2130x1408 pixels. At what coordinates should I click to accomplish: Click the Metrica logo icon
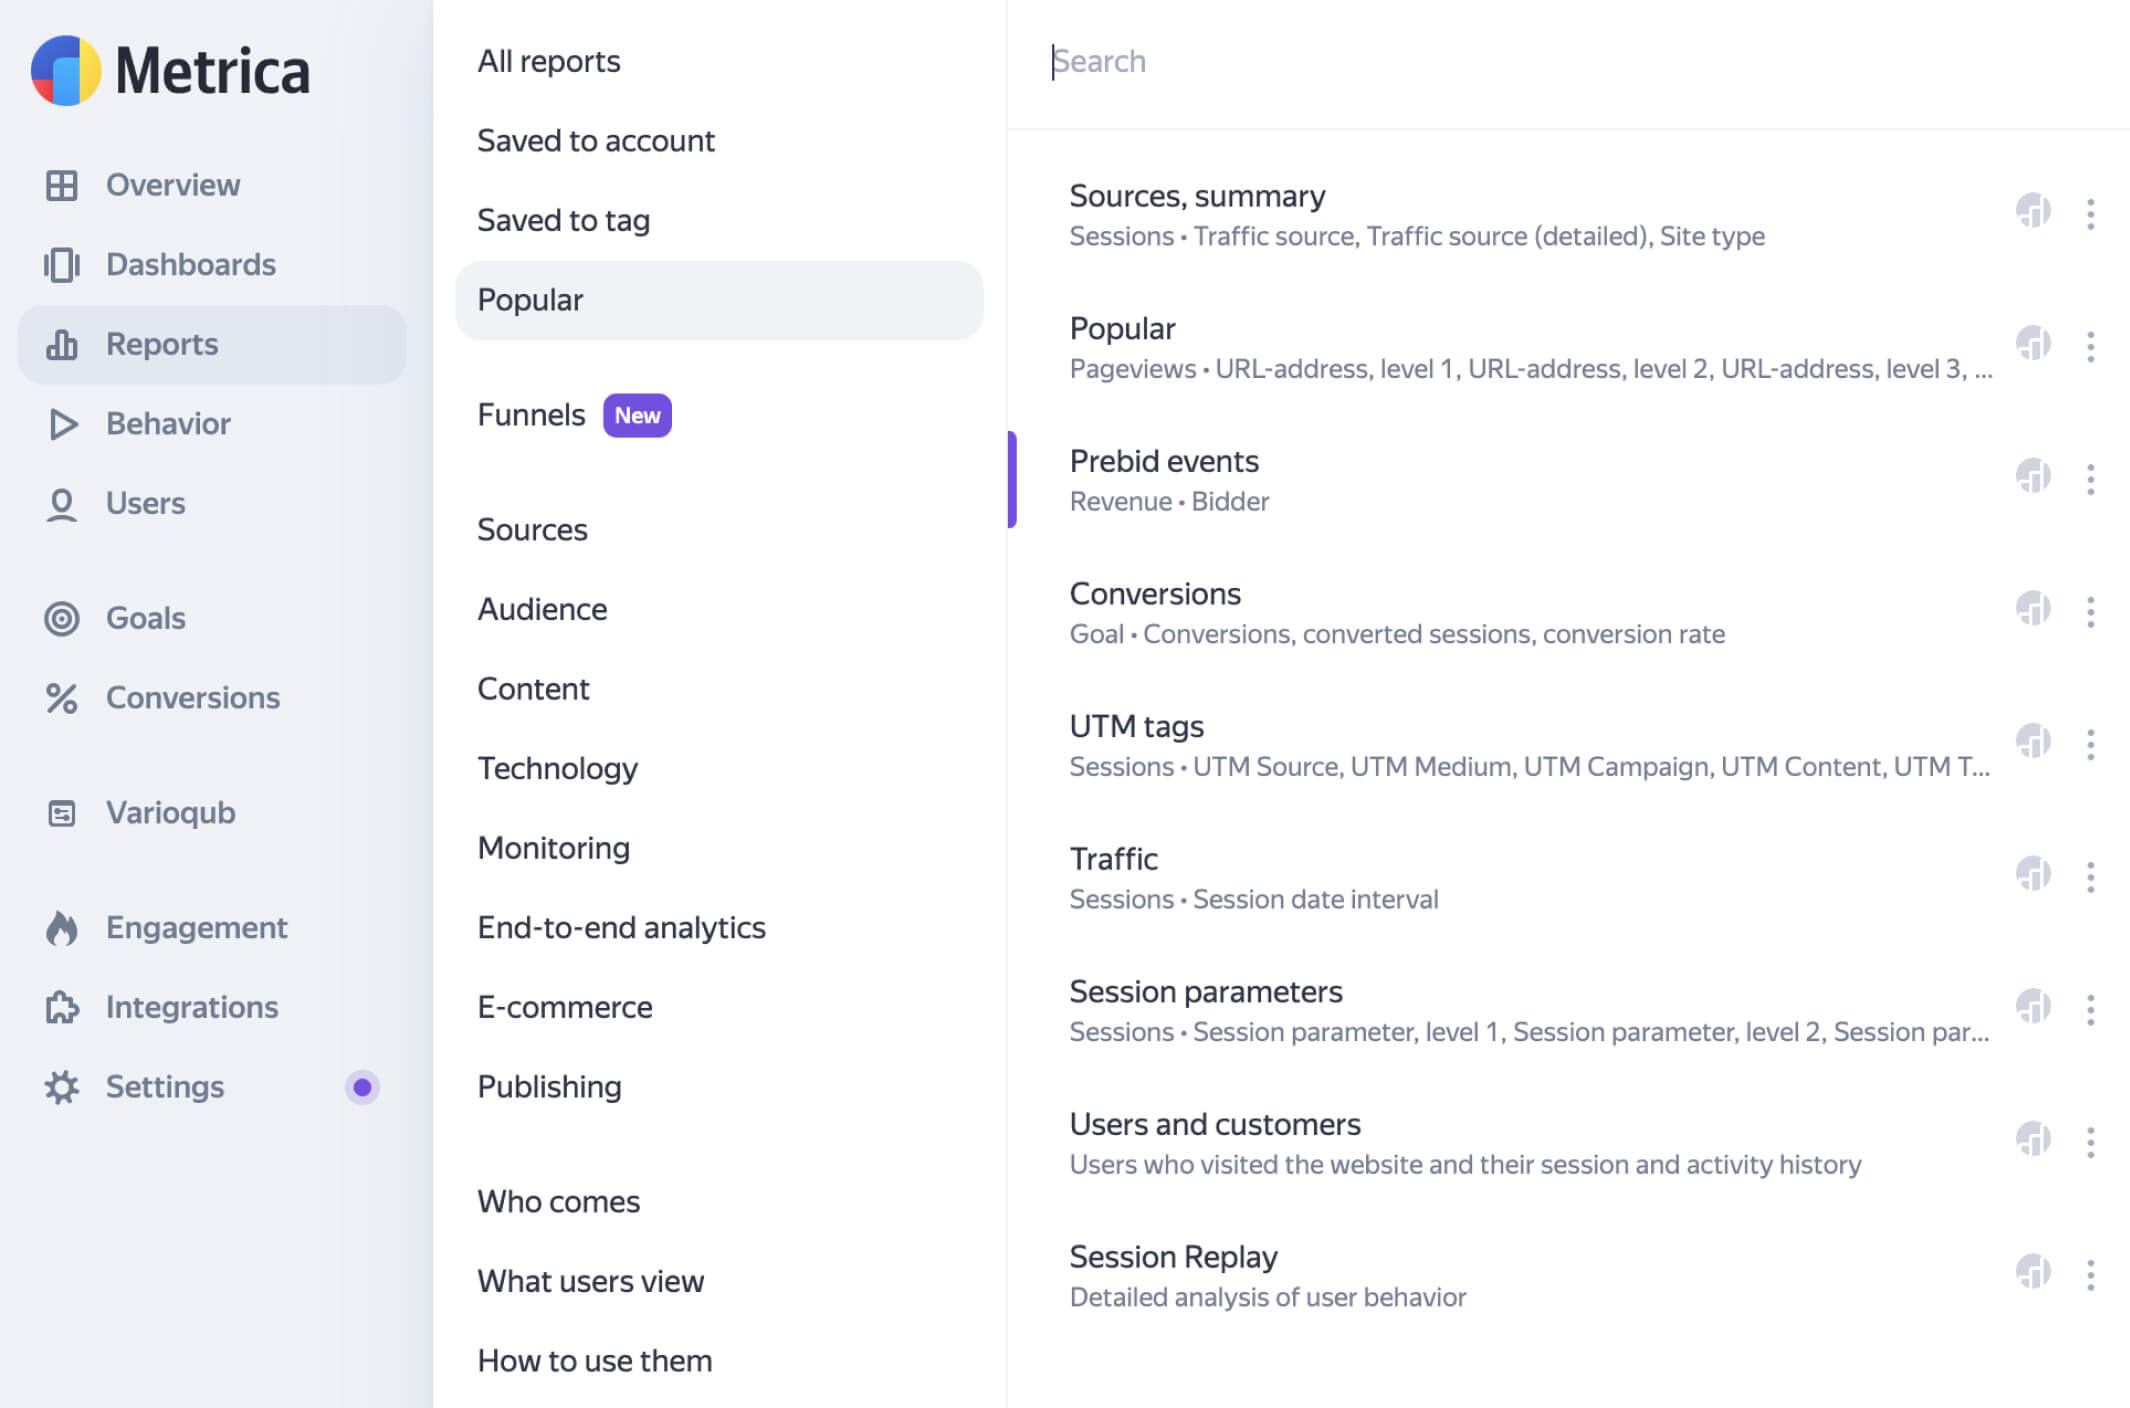click(x=66, y=71)
